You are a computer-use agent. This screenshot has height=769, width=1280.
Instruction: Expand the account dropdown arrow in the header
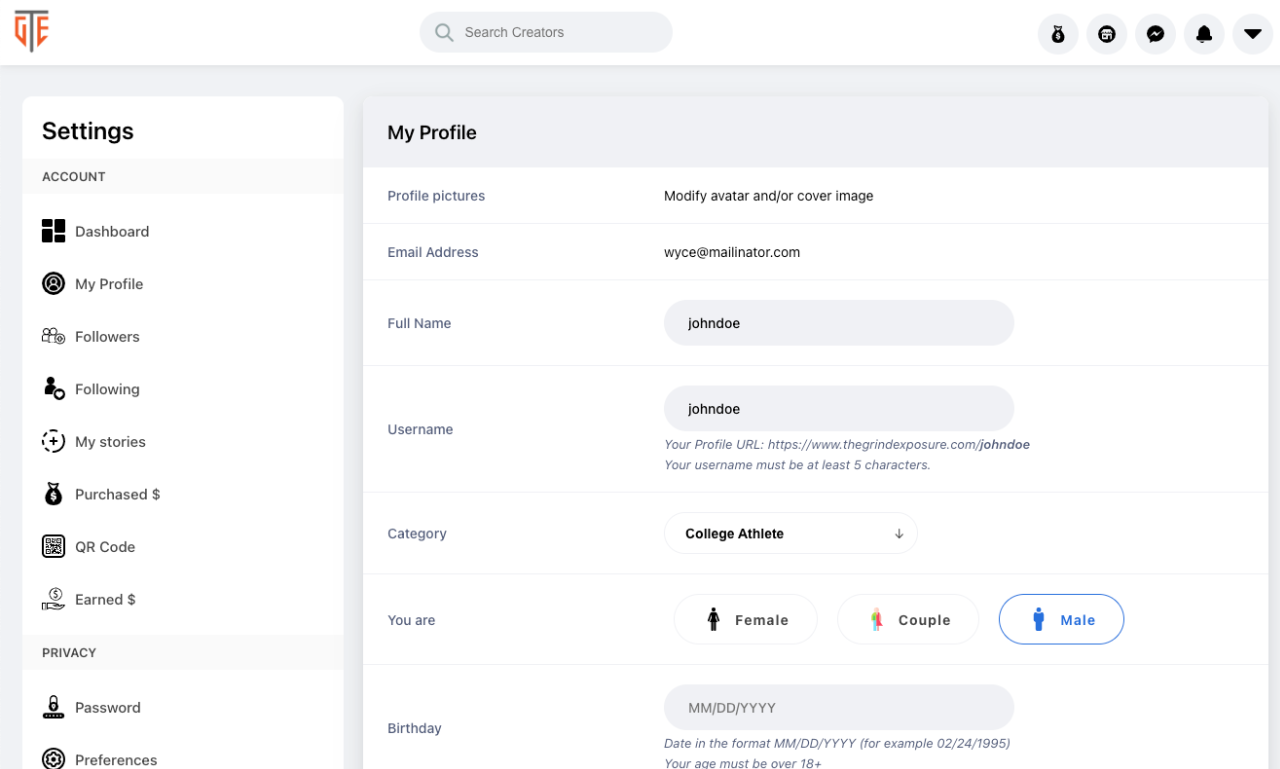(1252, 33)
